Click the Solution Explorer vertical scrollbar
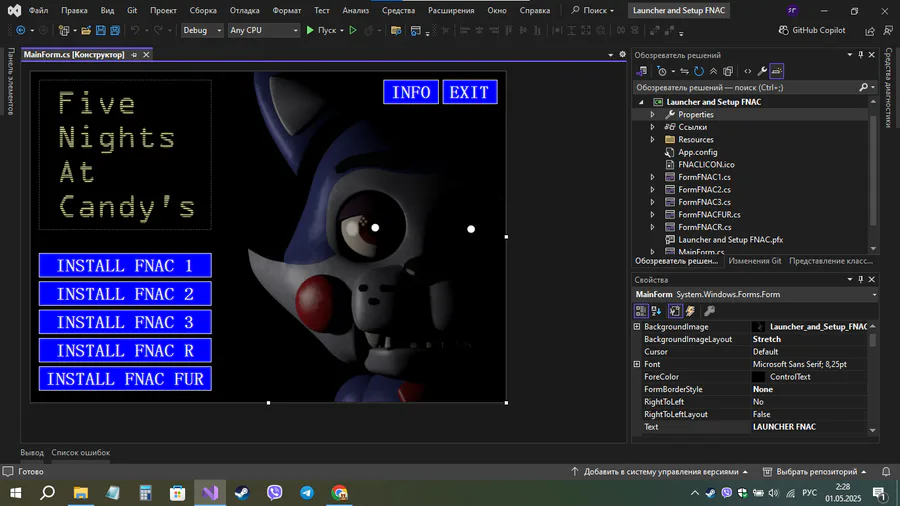Image resolution: width=900 pixels, height=506 pixels. pos(873,175)
